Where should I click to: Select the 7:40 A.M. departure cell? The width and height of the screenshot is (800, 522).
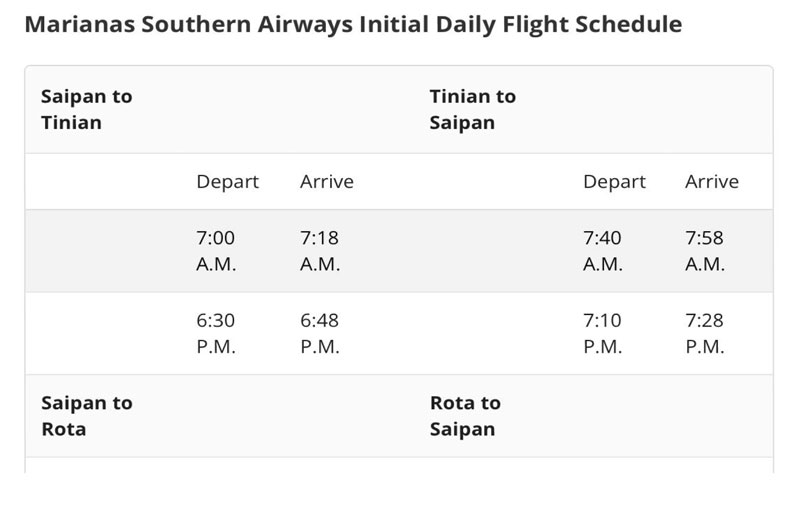(x=603, y=251)
